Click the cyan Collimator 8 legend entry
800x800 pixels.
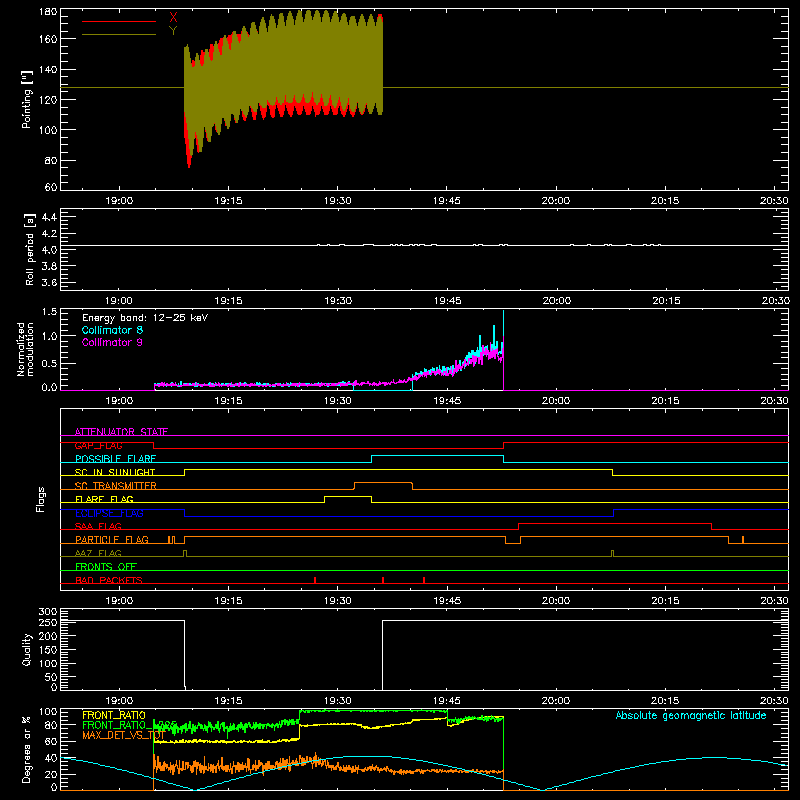(112, 330)
